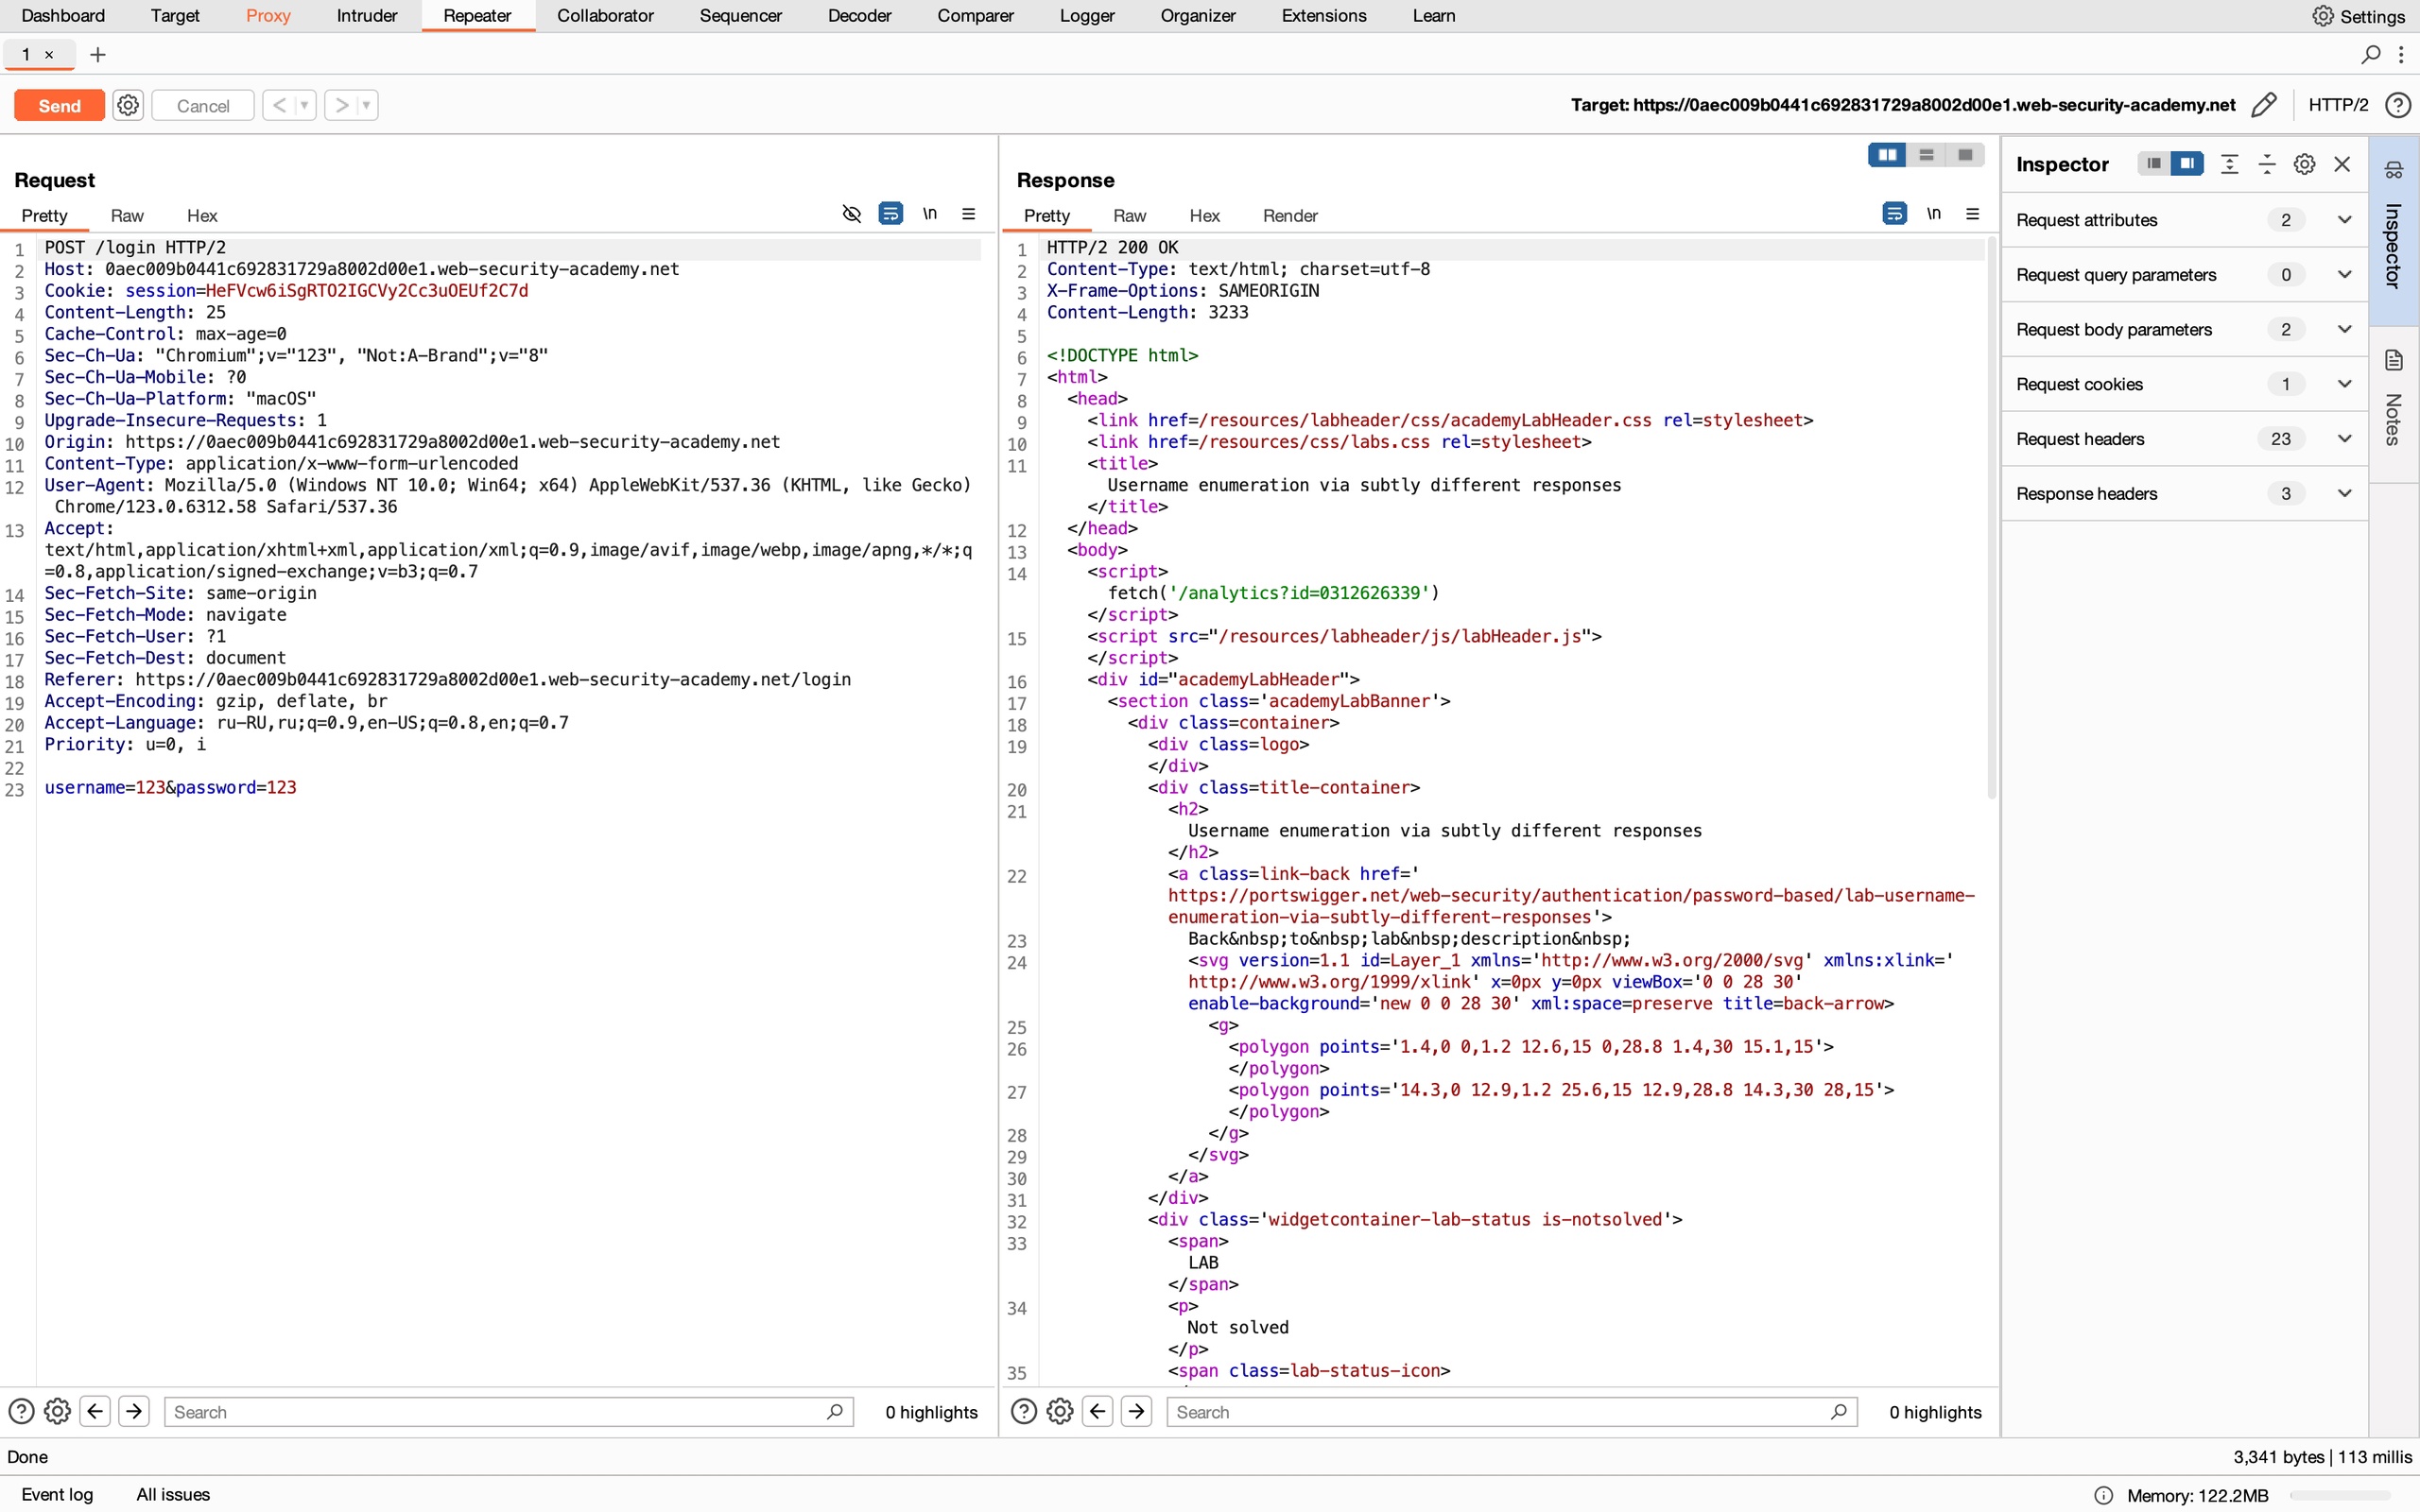This screenshot has height=1512, width=2420.
Task: Expand Response headers section
Action: tap(2184, 493)
